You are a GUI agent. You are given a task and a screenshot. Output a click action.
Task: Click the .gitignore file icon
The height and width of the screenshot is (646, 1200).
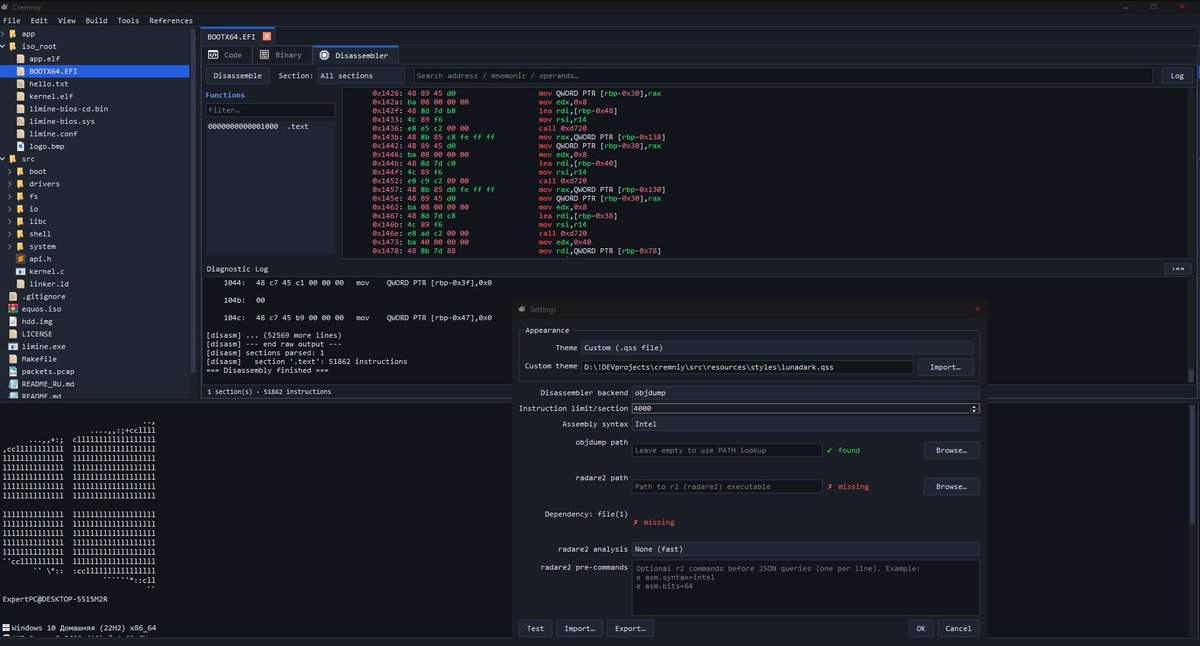(x=12, y=296)
